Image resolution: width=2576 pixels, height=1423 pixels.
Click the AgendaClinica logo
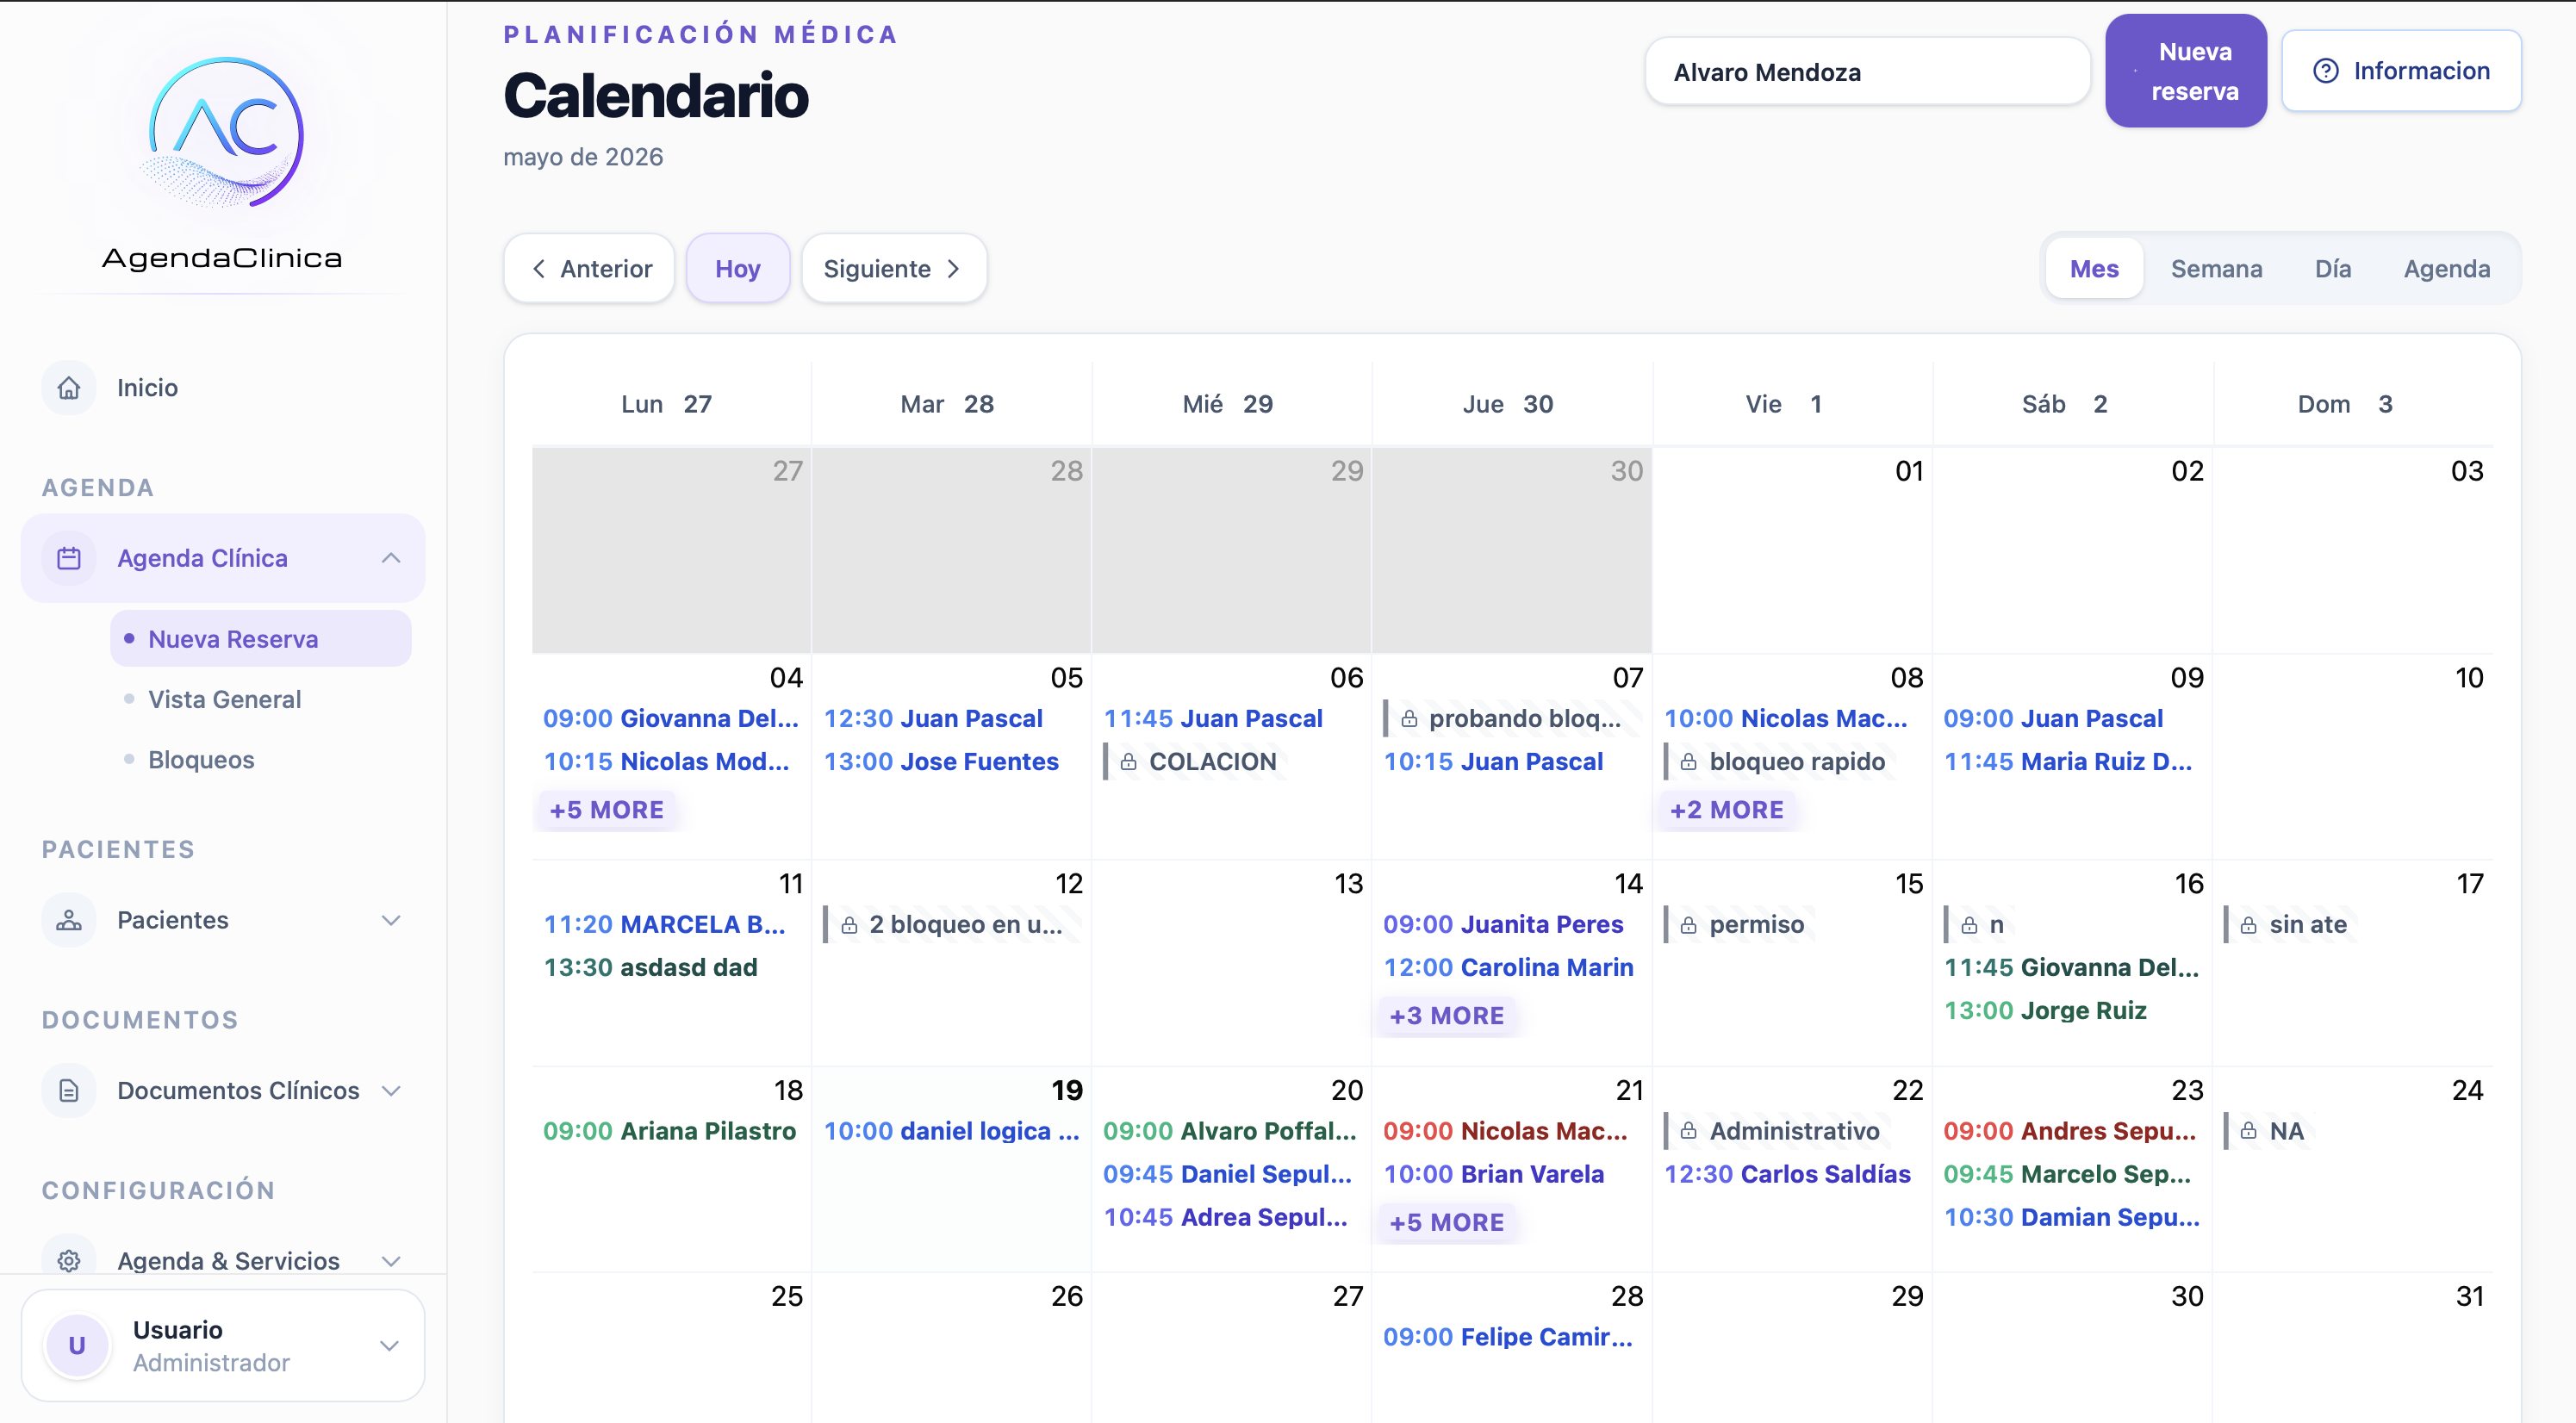[x=223, y=160]
